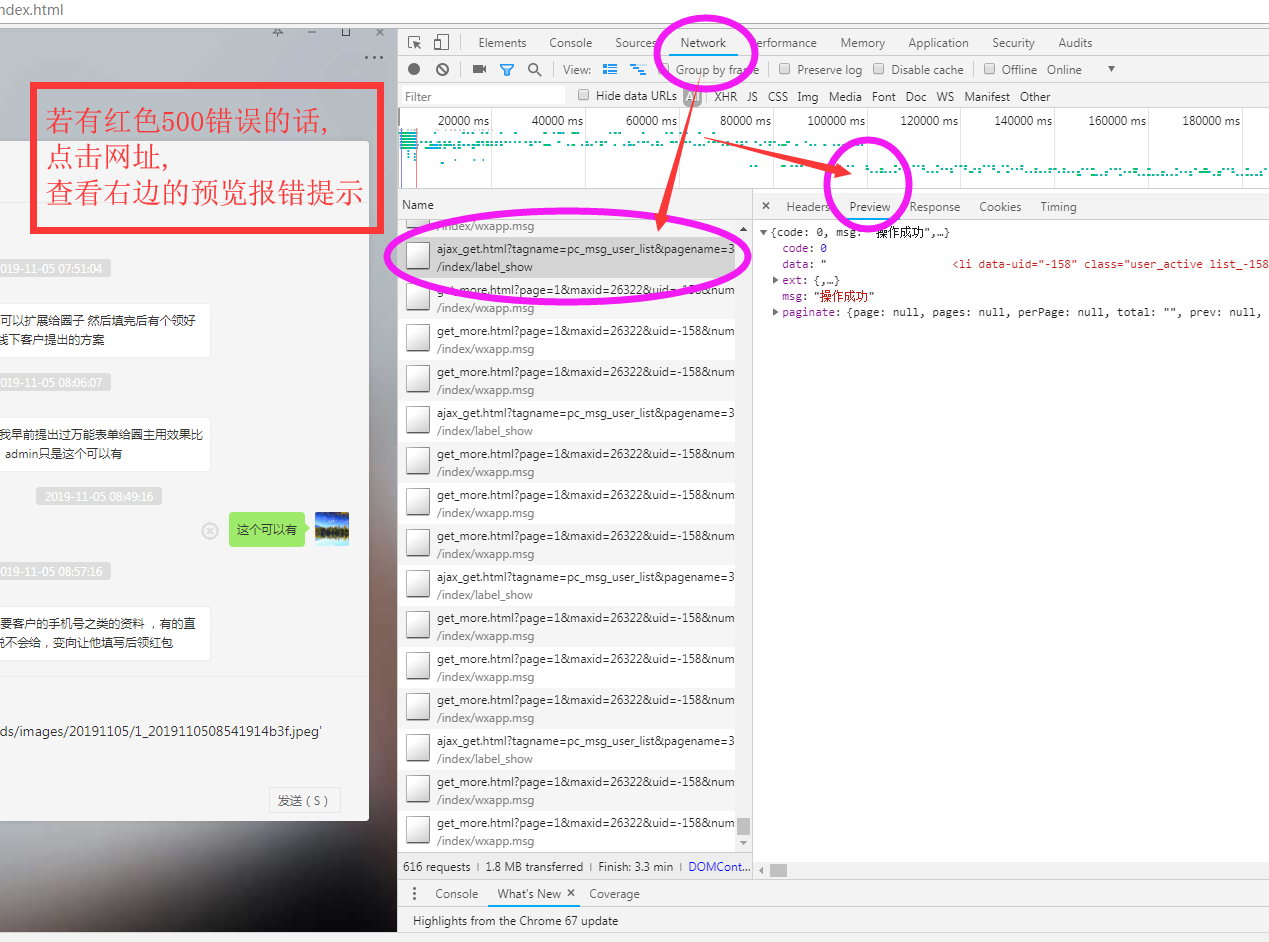Check the Disable cache option

[879, 70]
